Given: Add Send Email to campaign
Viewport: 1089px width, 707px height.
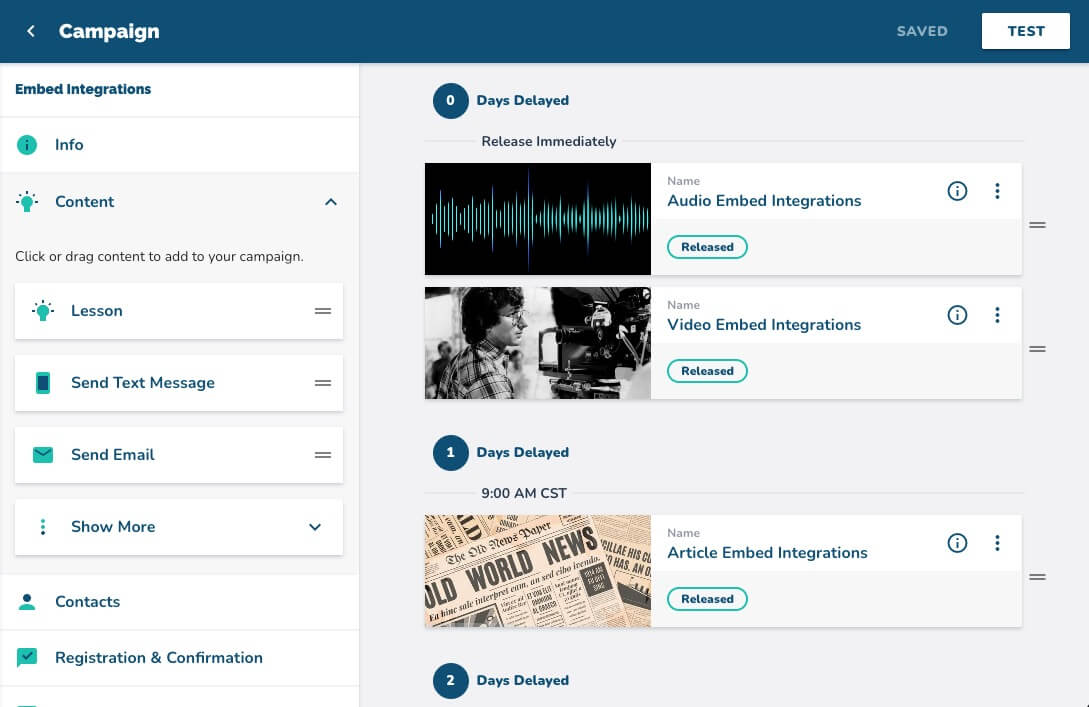Looking at the screenshot, I should pyautogui.click(x=113, y=455).
